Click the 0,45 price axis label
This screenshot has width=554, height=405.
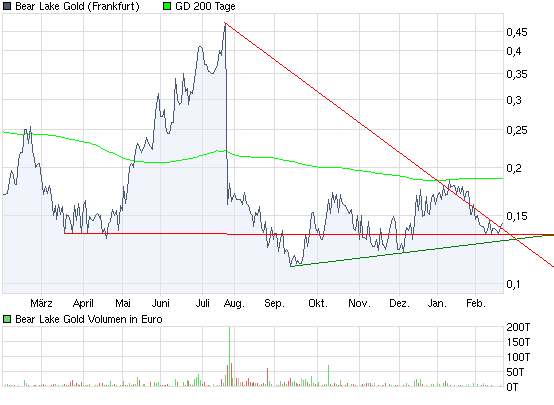(517, 32)
